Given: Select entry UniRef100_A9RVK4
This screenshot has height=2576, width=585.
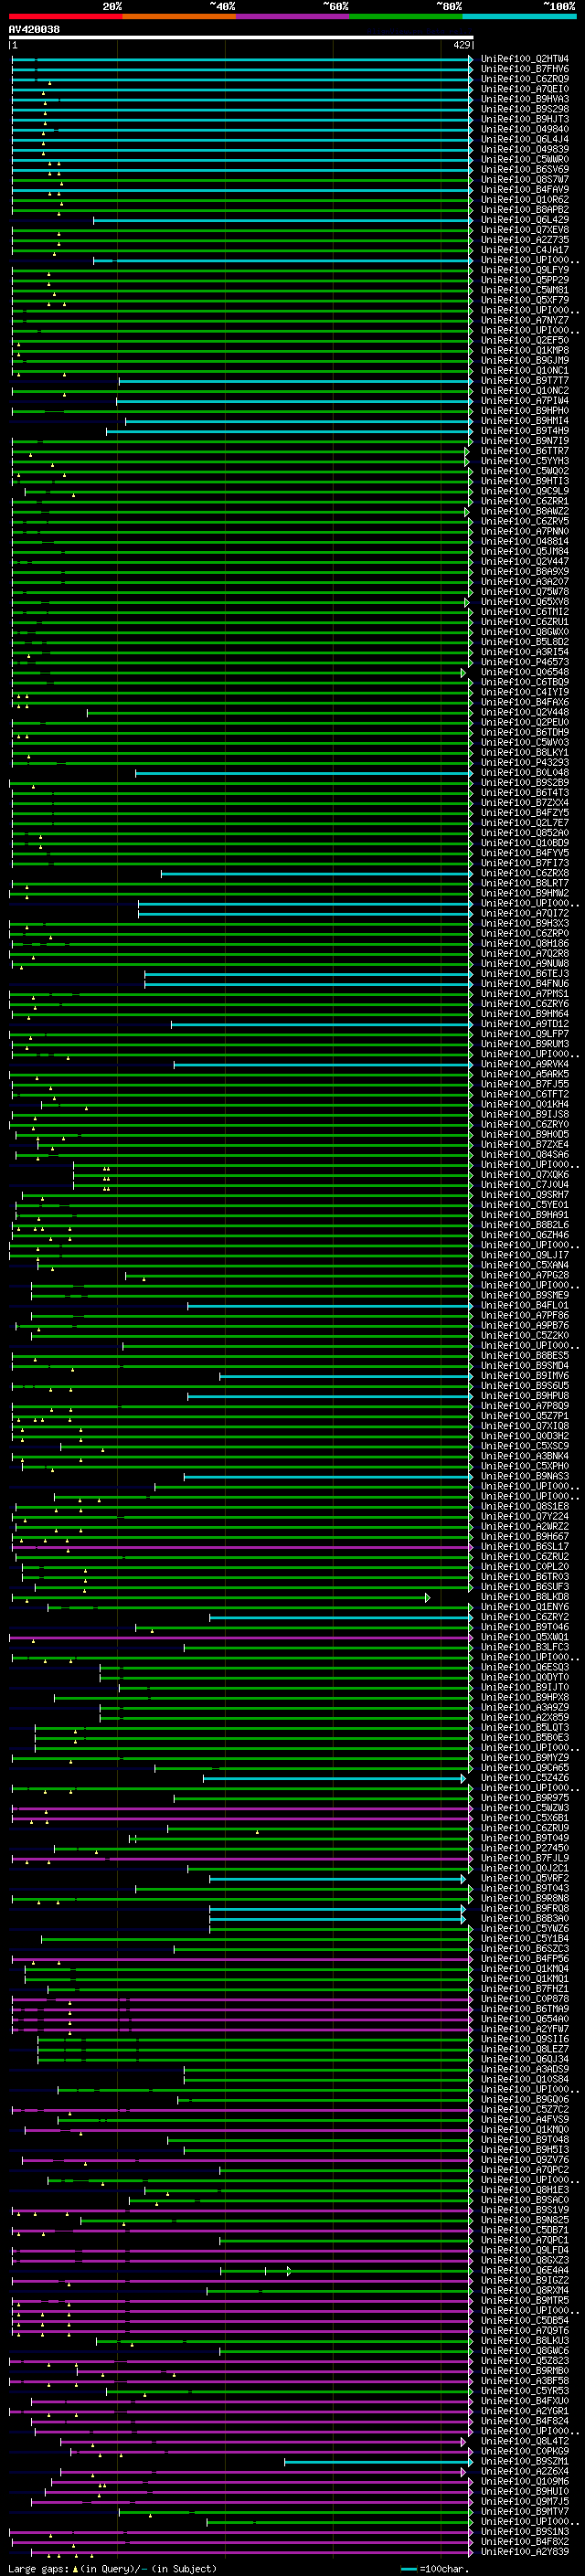Looking at the screenshot, I should (x=525, y=1064).
